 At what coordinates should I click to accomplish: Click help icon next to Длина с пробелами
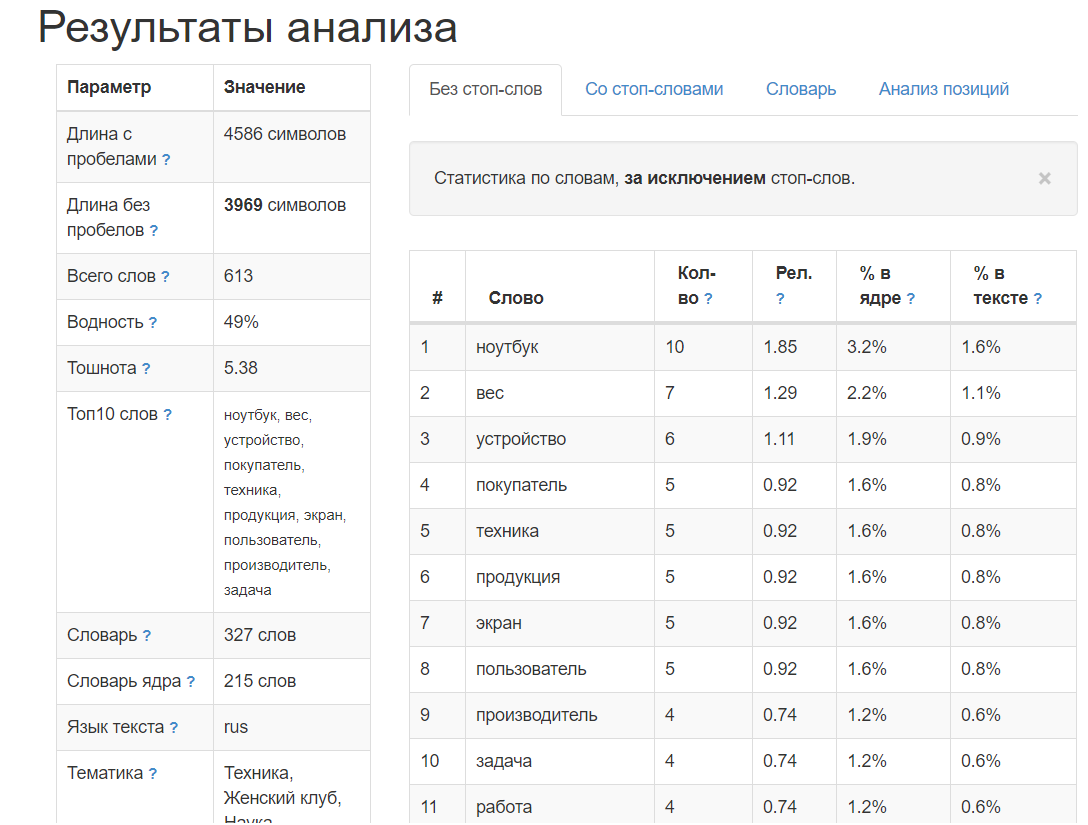coord(166,160)
